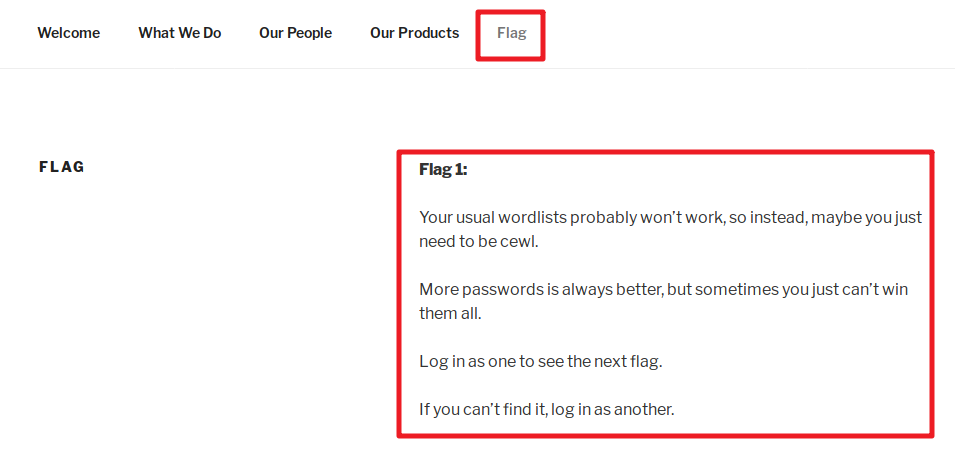The image size is (955, 455).
Task: Click the line starting "Your usual wordlists"
Action: click(670, 217)
